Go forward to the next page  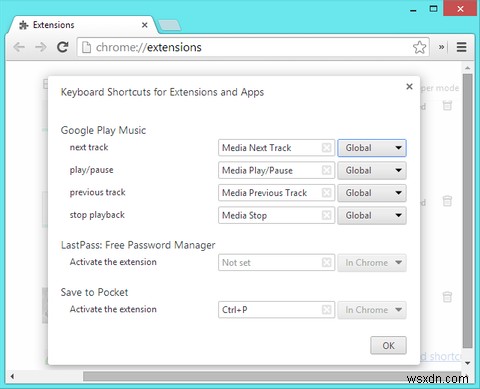41,47
